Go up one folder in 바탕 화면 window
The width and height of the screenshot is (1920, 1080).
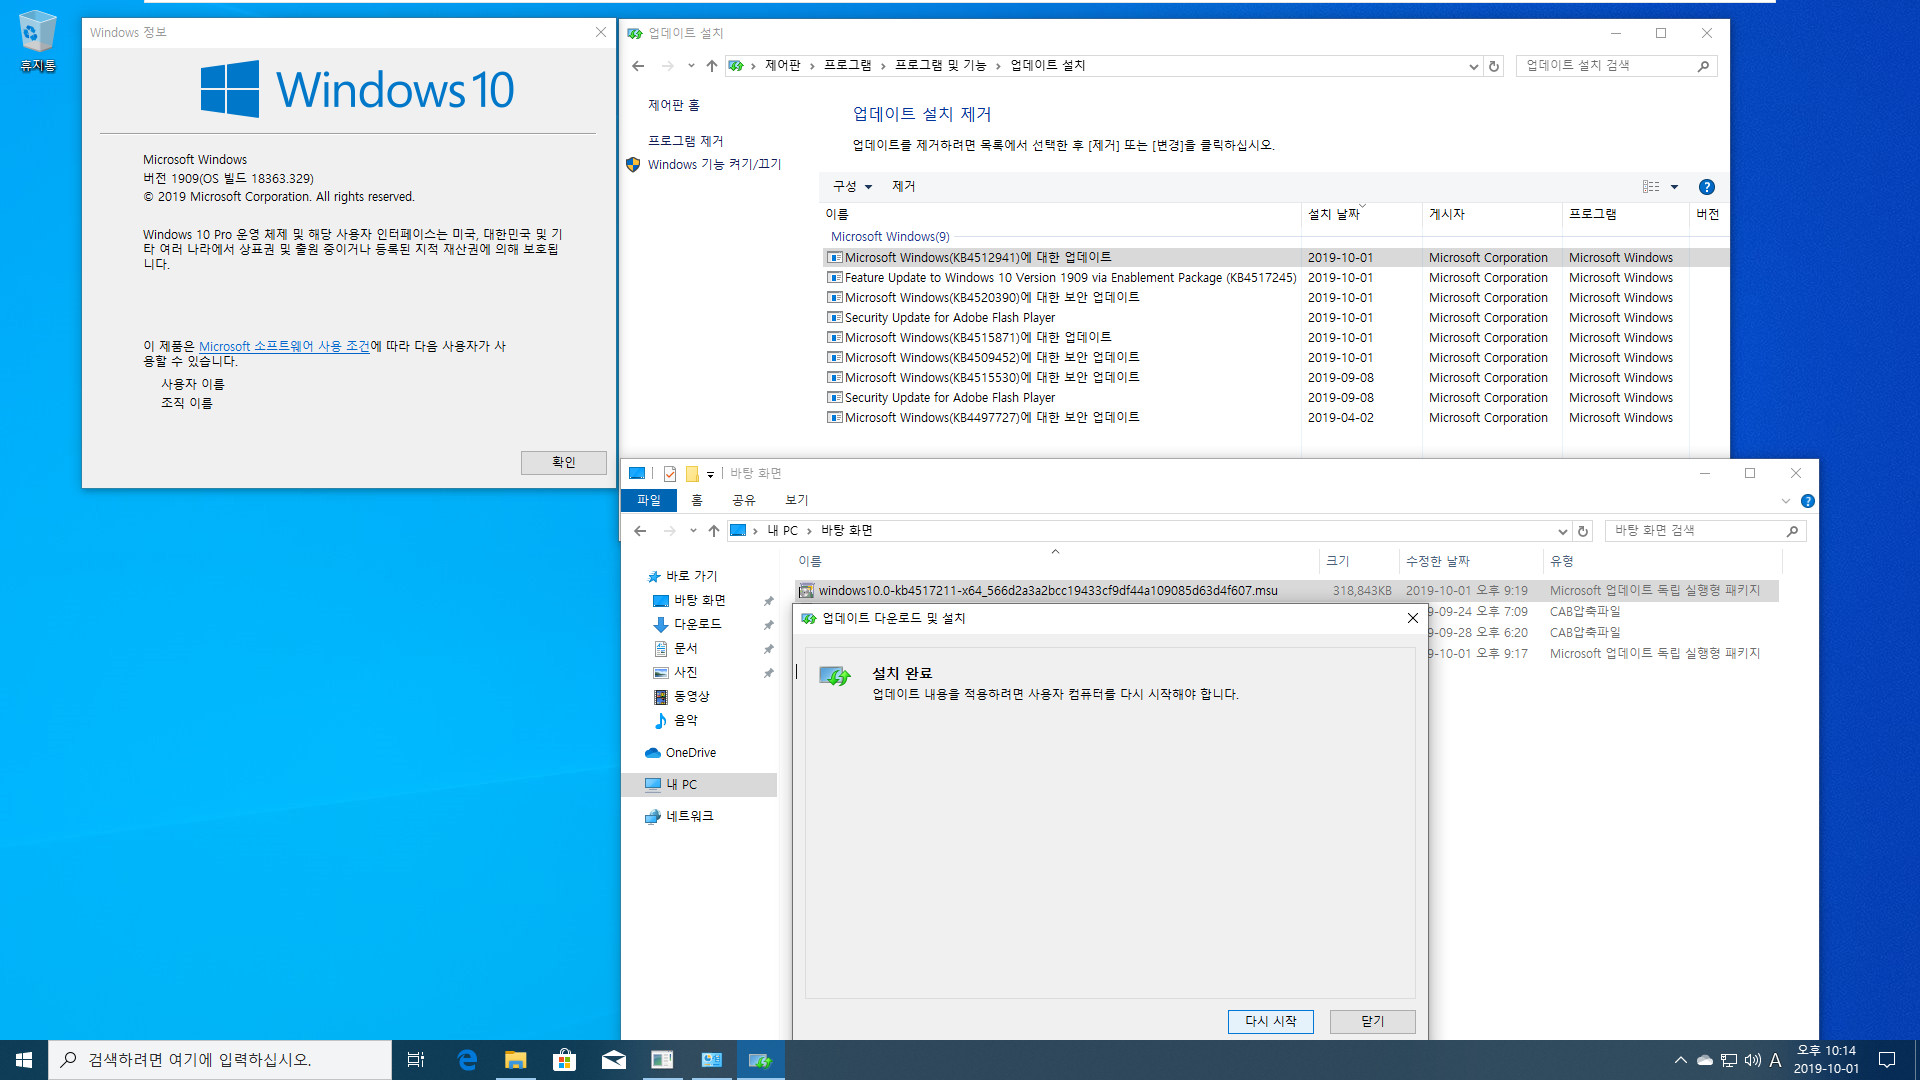click(x=713, y=531)
